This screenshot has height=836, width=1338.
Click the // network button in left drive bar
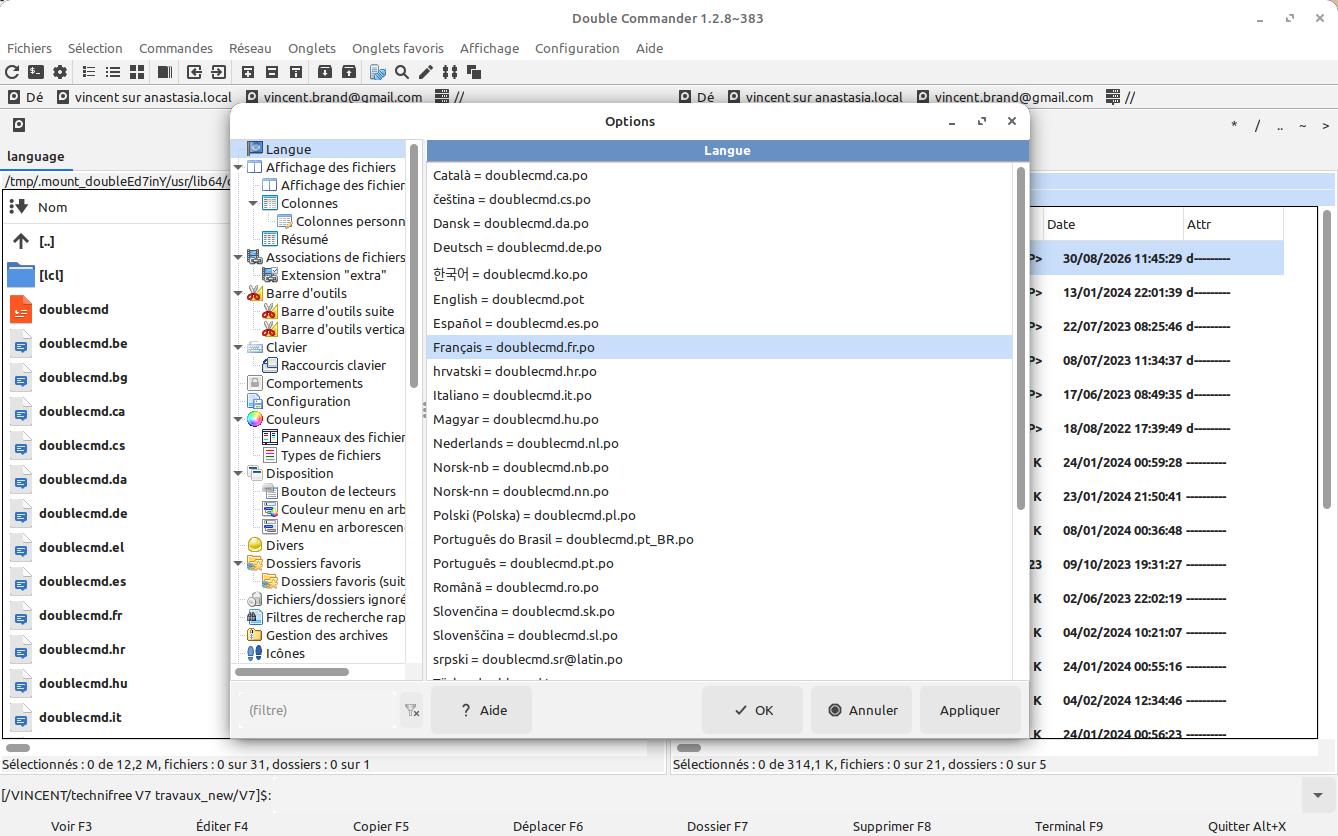point(449,97)
